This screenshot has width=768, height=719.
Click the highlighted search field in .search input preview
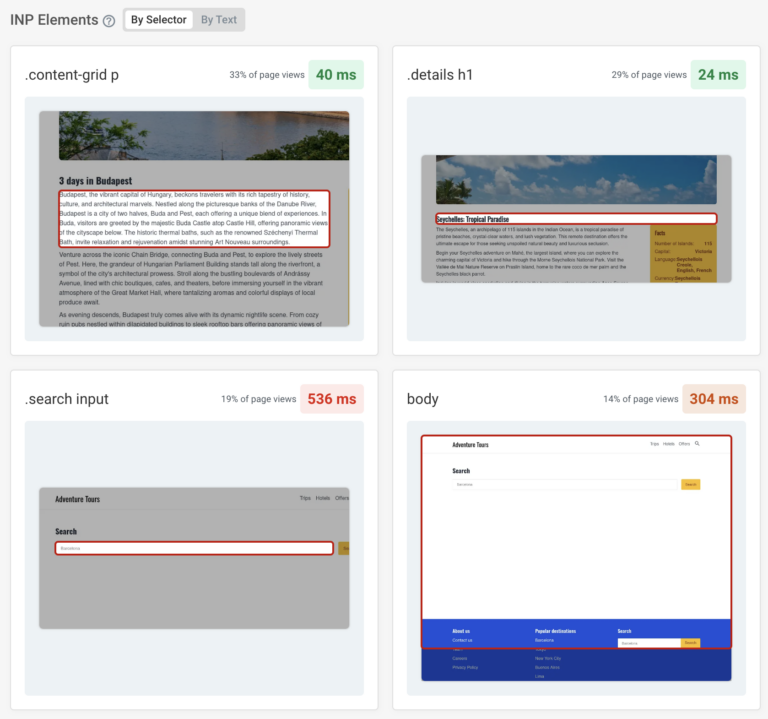tap(194, 548)
